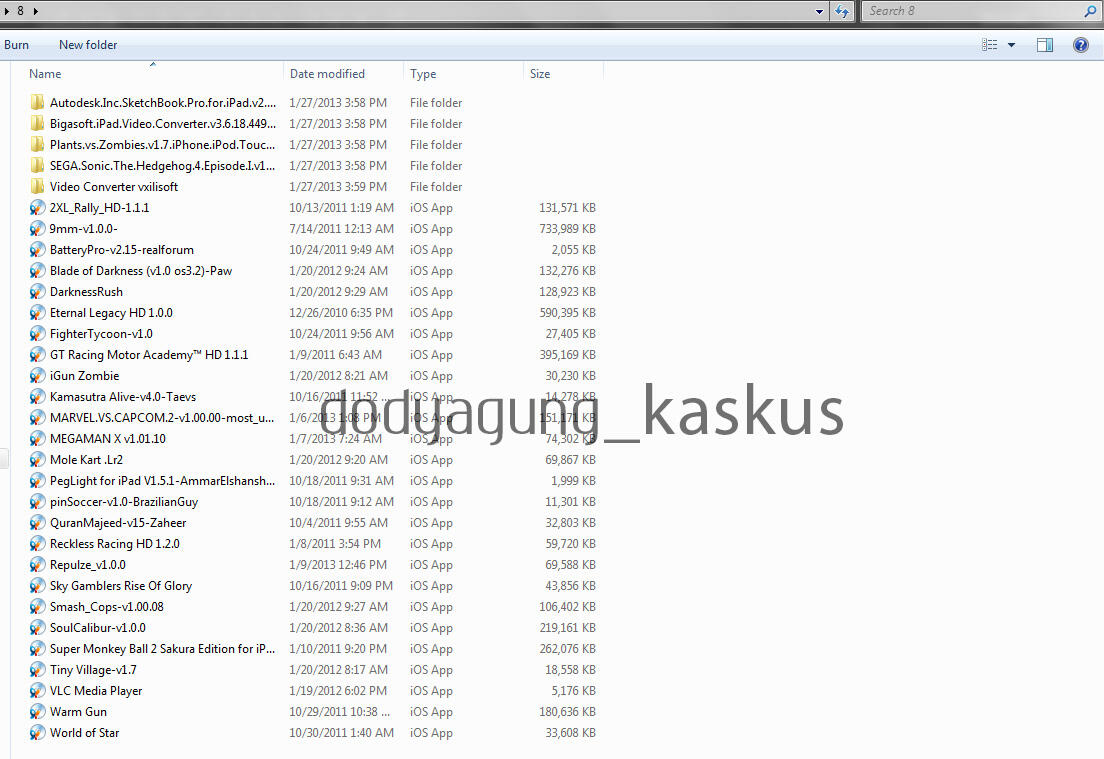Click the Super Monkey Ball 2 Sakura file name

click(x=163, y=649)
